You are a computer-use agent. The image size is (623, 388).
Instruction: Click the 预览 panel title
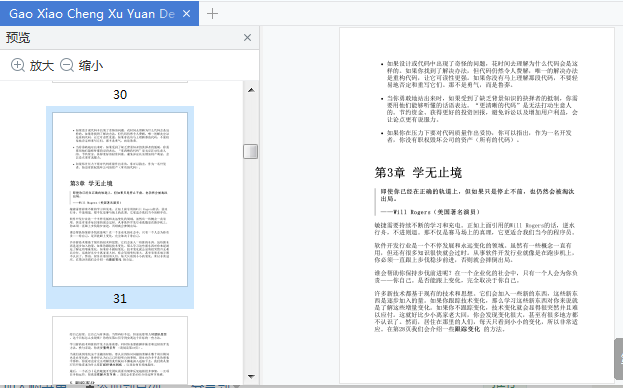point(18,38)
